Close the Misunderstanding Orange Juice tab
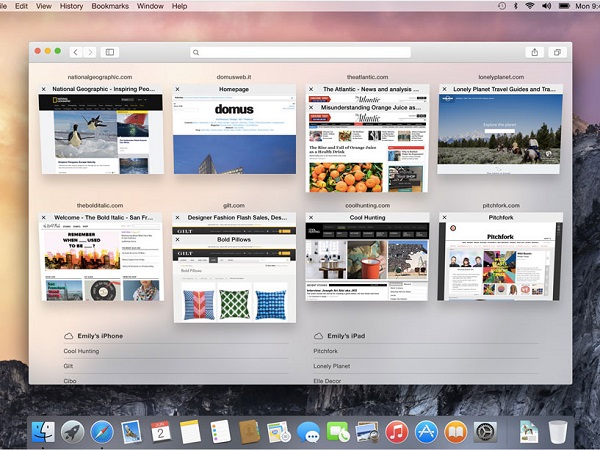This screenshot has width=600, height=450. tap(311, 108)
